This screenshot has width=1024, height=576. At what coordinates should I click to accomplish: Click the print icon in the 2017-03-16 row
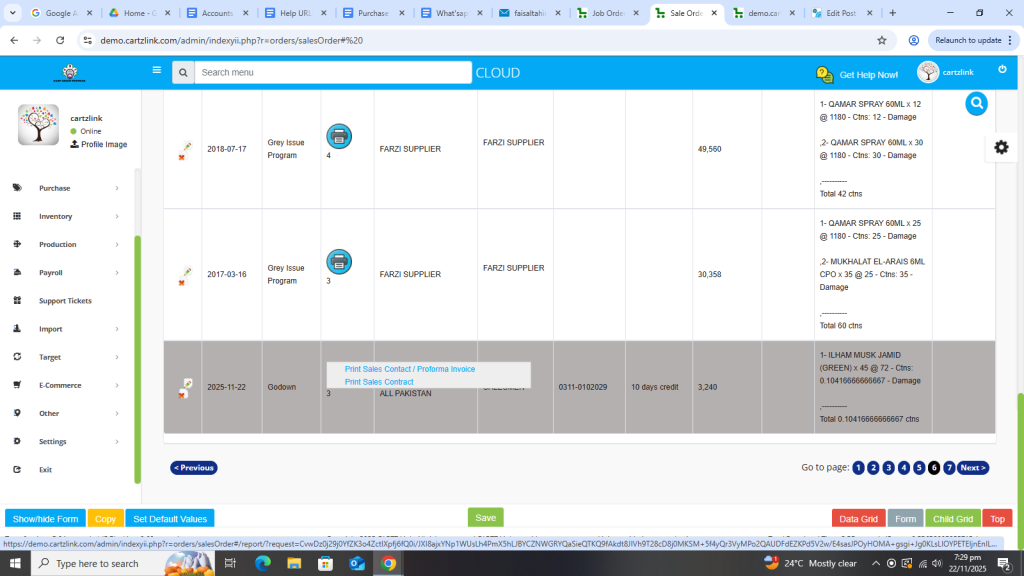click(339, 262)
